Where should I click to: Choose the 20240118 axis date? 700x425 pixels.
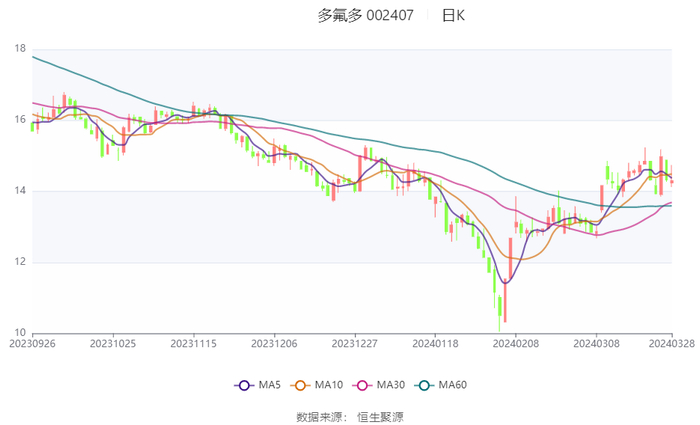point(436,343)
